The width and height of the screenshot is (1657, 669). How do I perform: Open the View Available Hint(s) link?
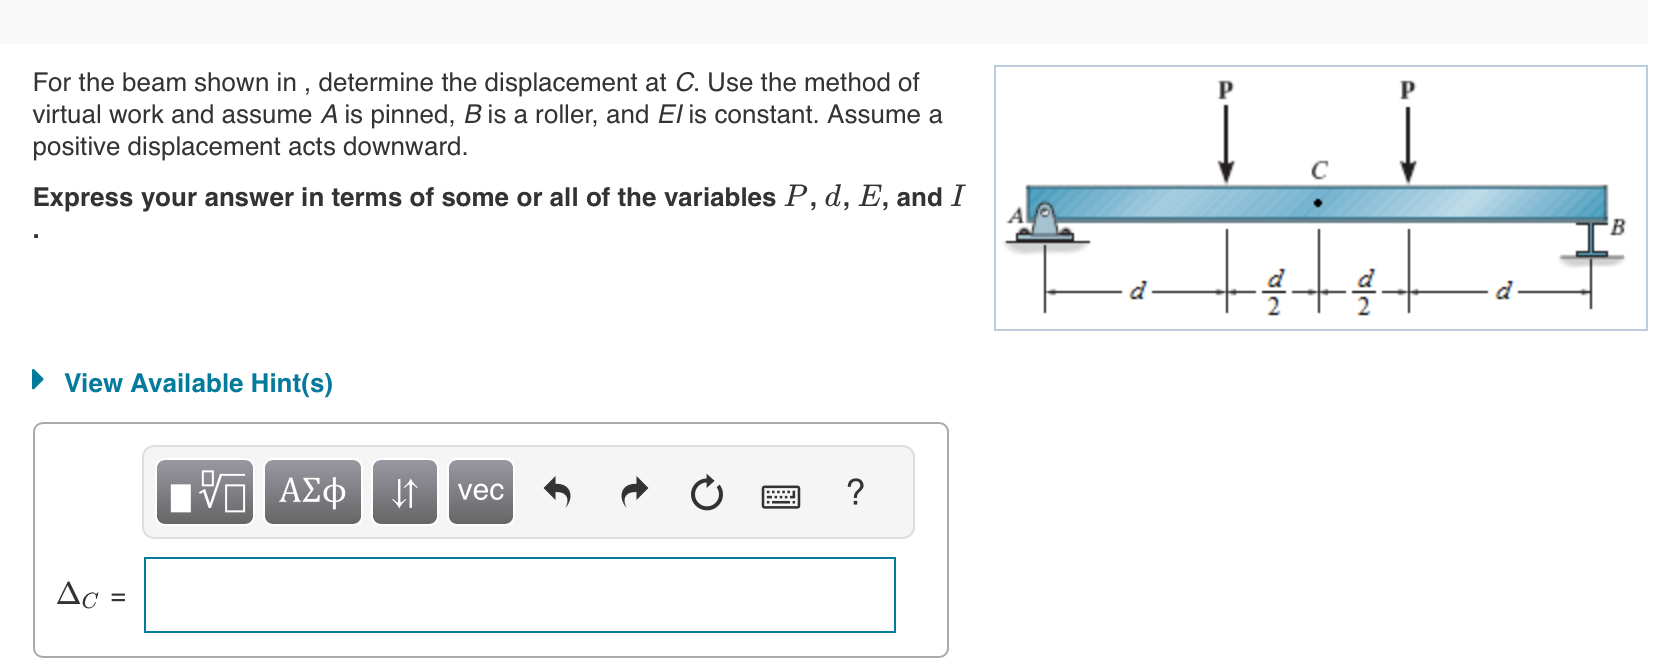198,382
